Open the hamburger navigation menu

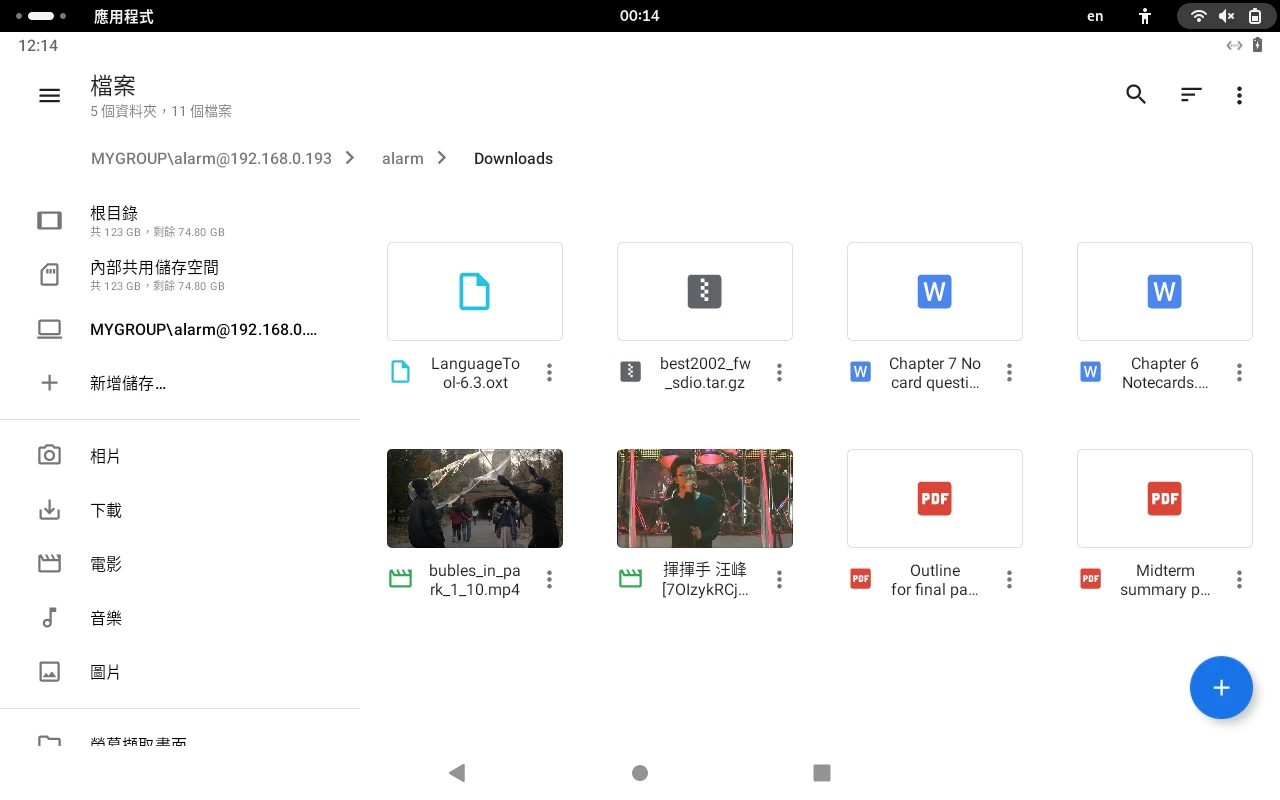tap(49, 95)
